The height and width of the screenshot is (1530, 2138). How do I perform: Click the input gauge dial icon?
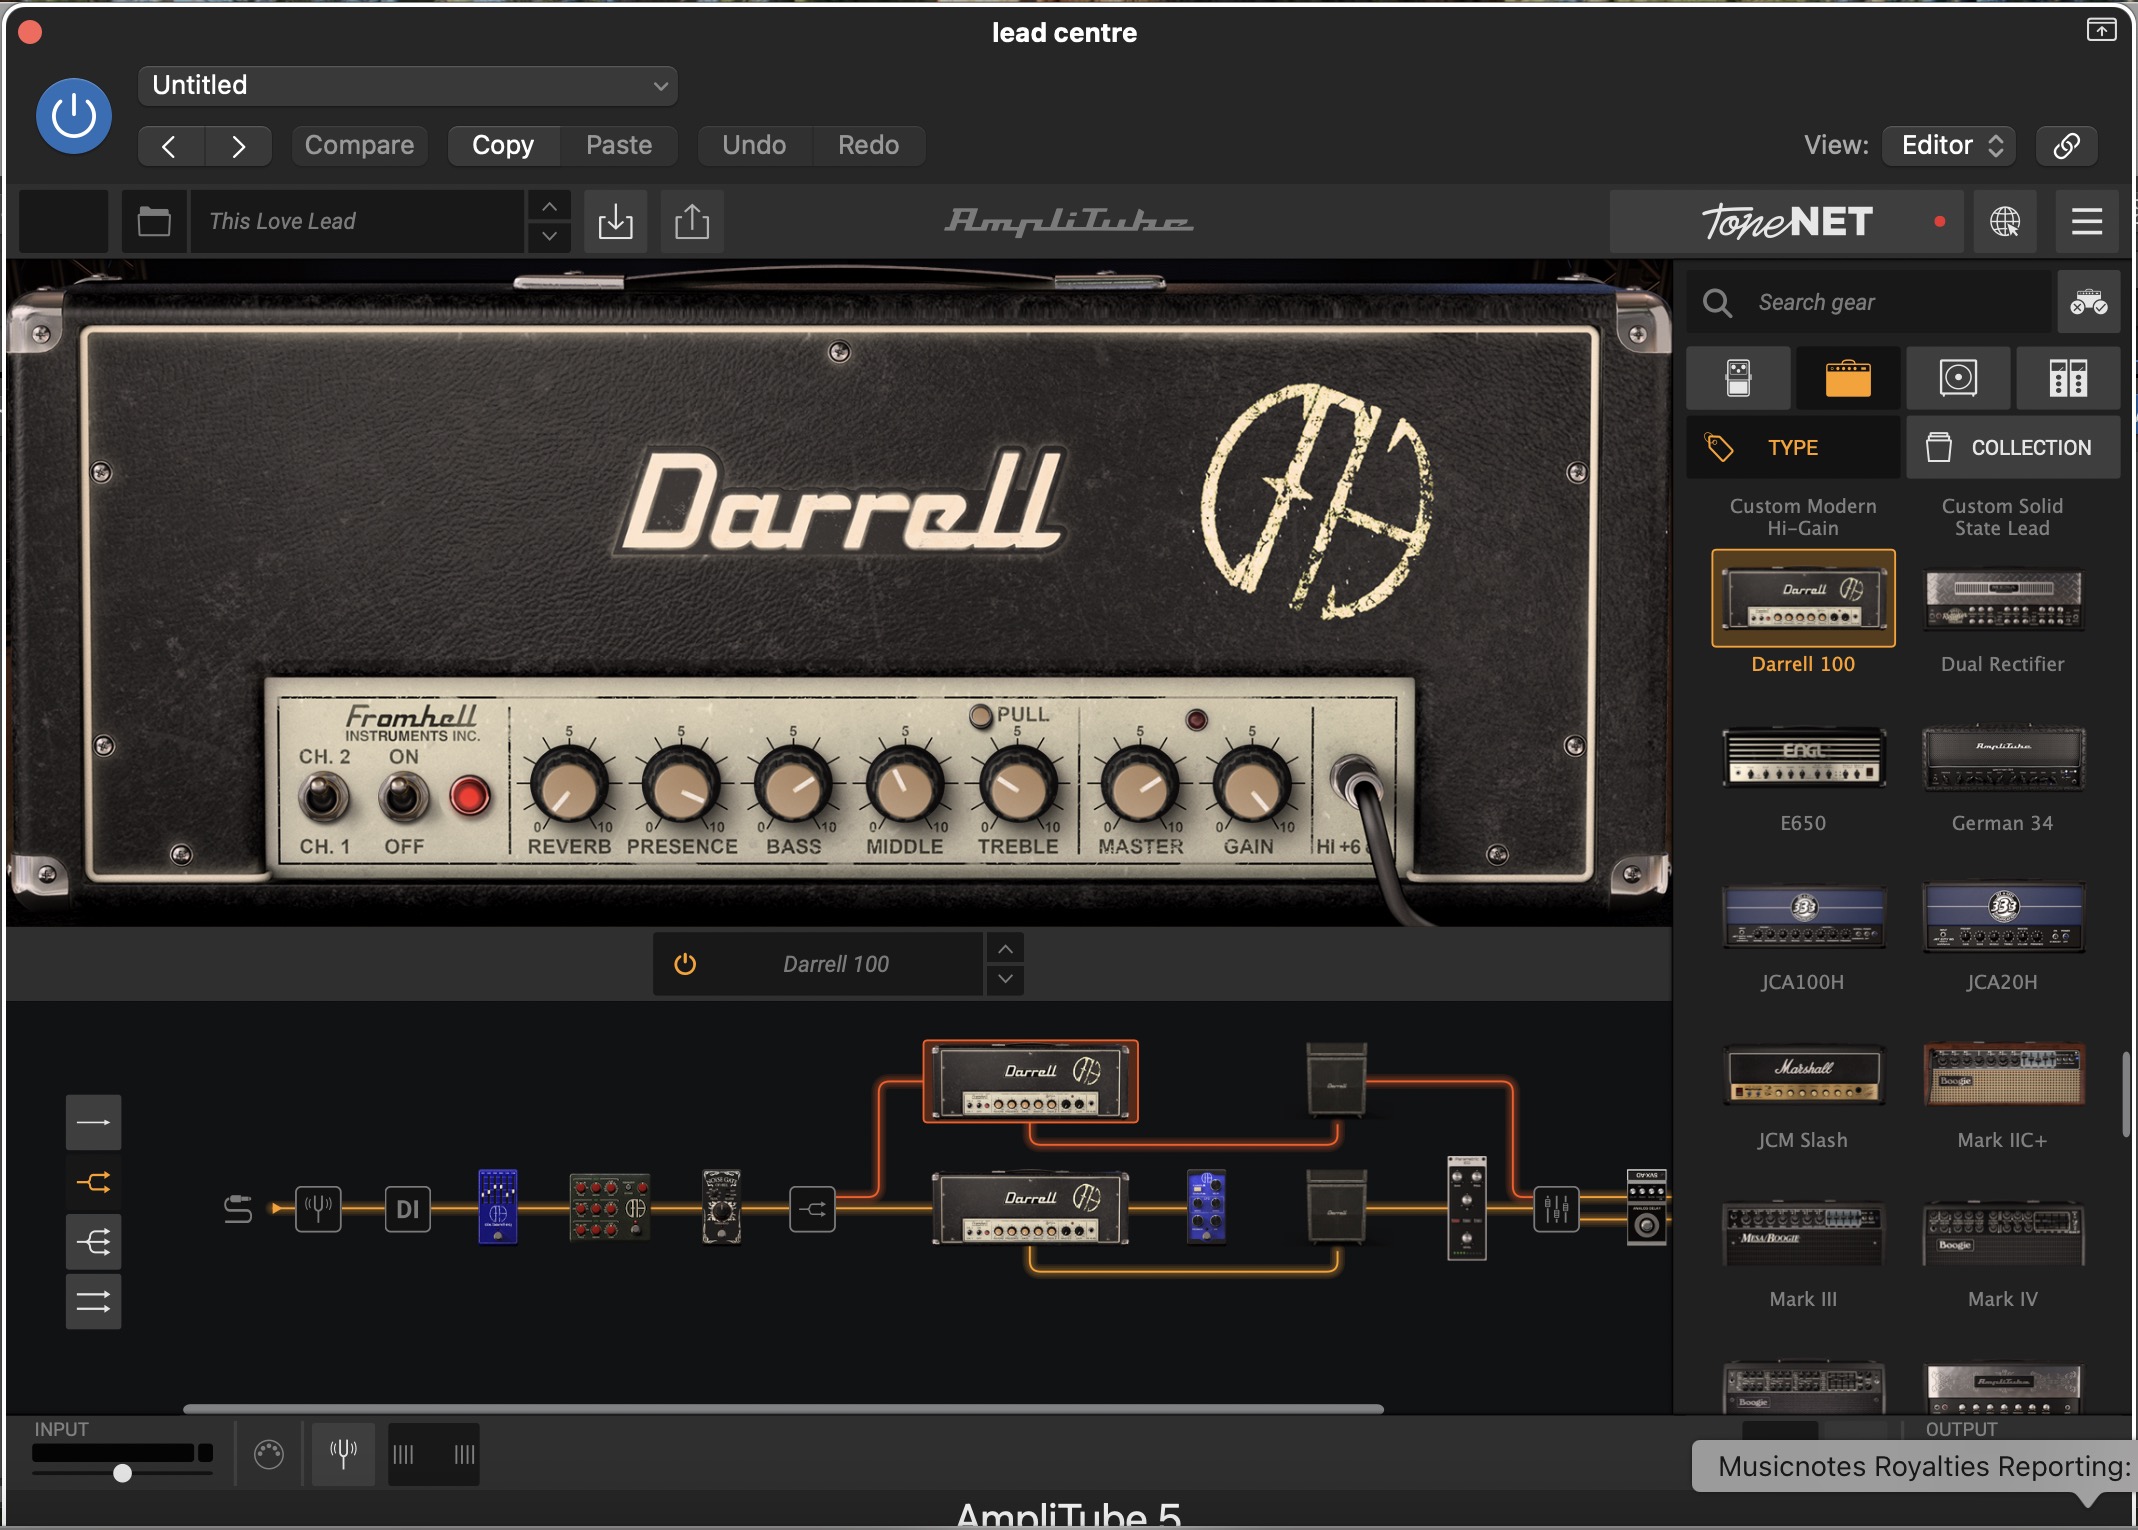(x=269, y=1454)
